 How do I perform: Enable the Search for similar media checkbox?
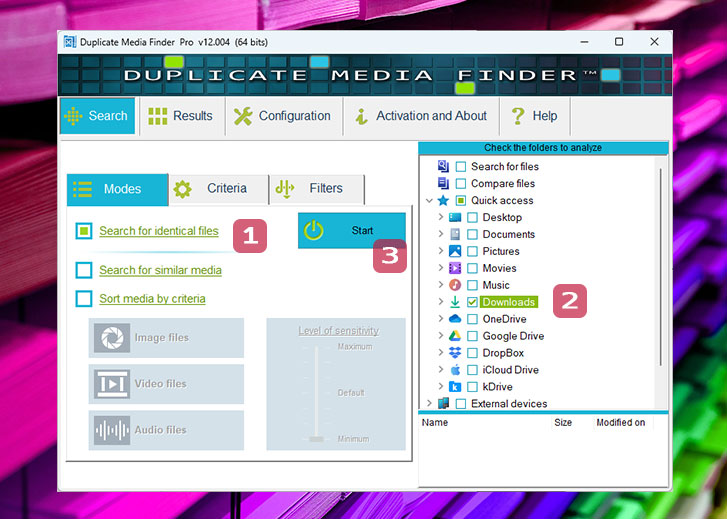tap(84, 270)
